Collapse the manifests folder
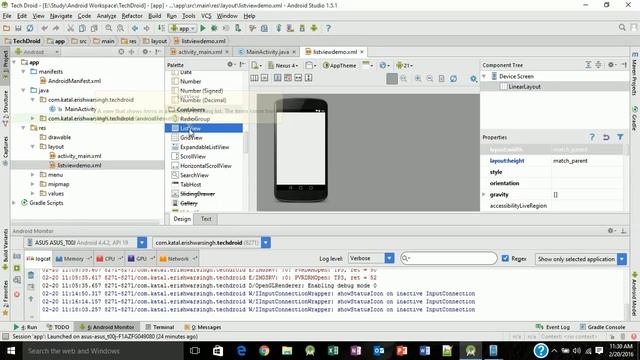 click(x=23, y=71)
